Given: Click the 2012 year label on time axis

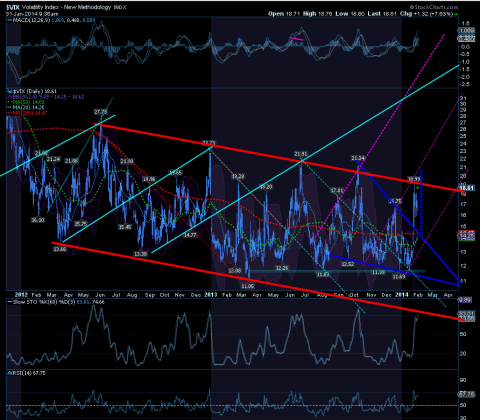Looking at the screenshot, I should click(x=21, y=295).
